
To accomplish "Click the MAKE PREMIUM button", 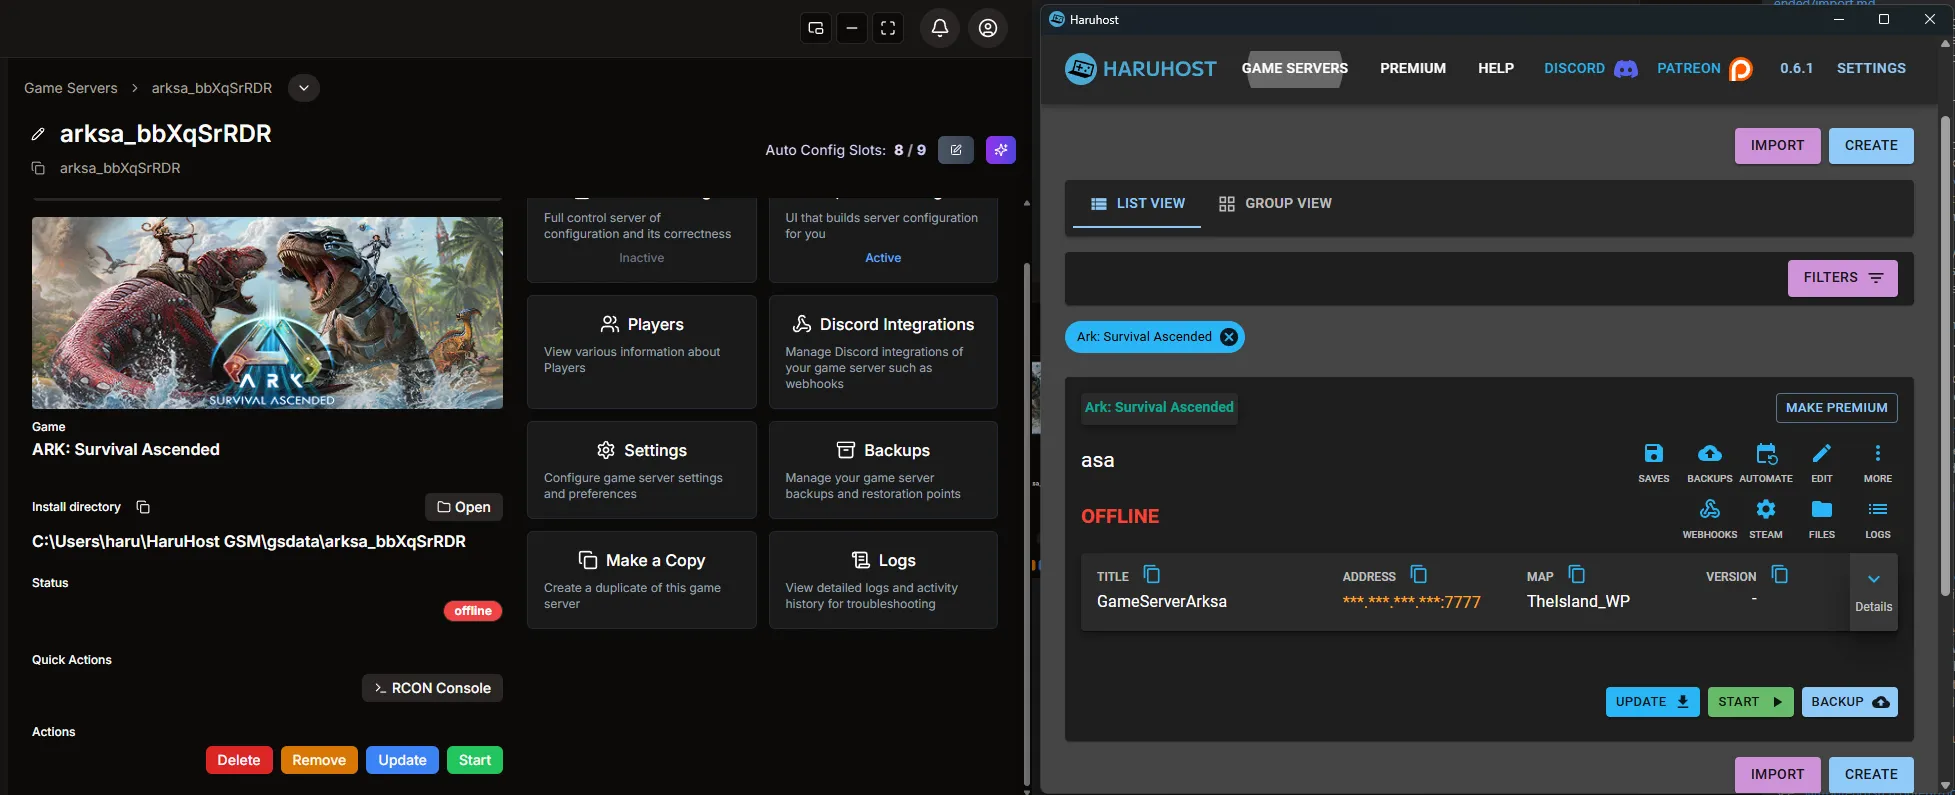I will click(1836, 408).
